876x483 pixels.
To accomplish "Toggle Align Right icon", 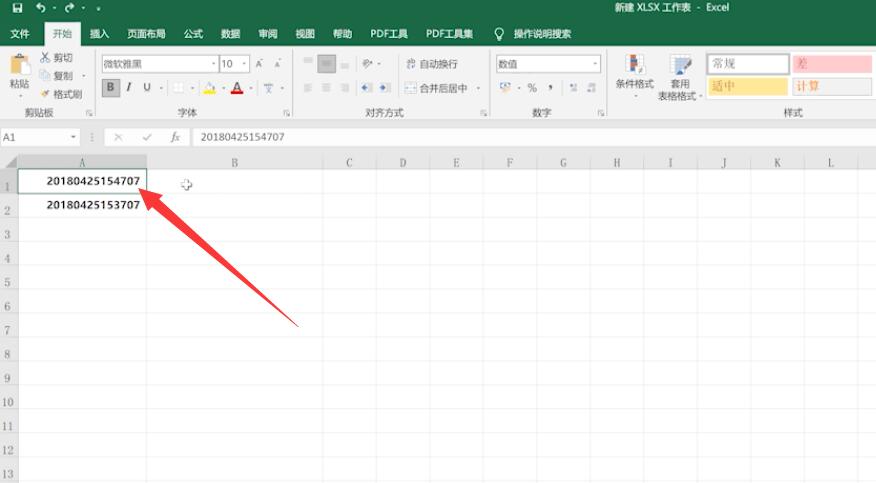I will (x=345, y=88).
